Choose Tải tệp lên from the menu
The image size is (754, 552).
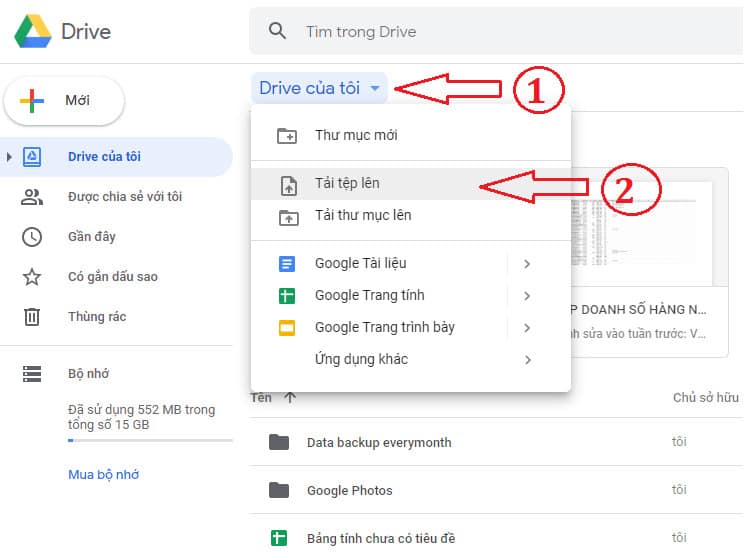click(411, 183)
